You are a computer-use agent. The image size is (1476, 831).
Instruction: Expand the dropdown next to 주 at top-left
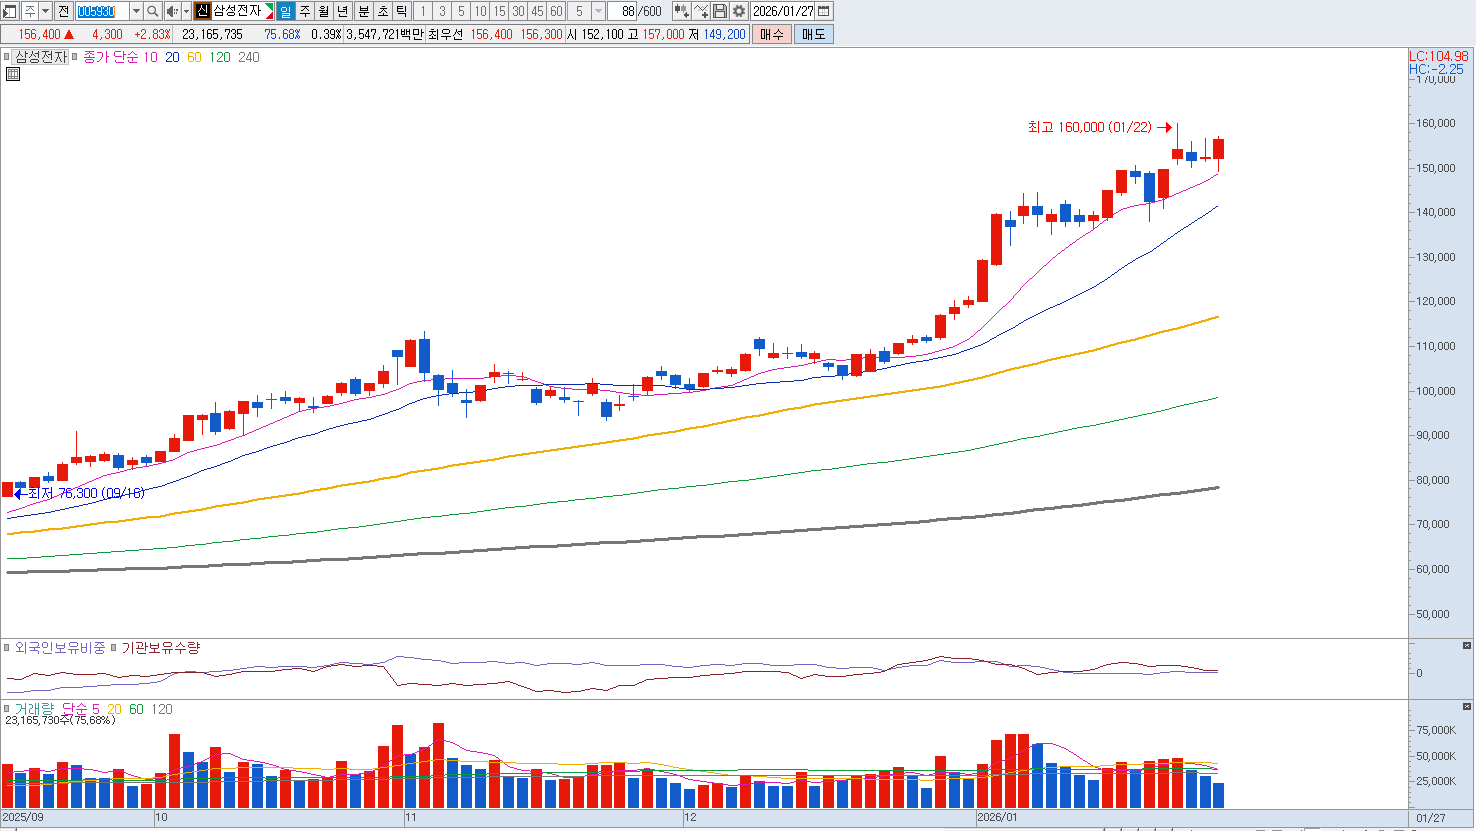[x=45, y=11]
